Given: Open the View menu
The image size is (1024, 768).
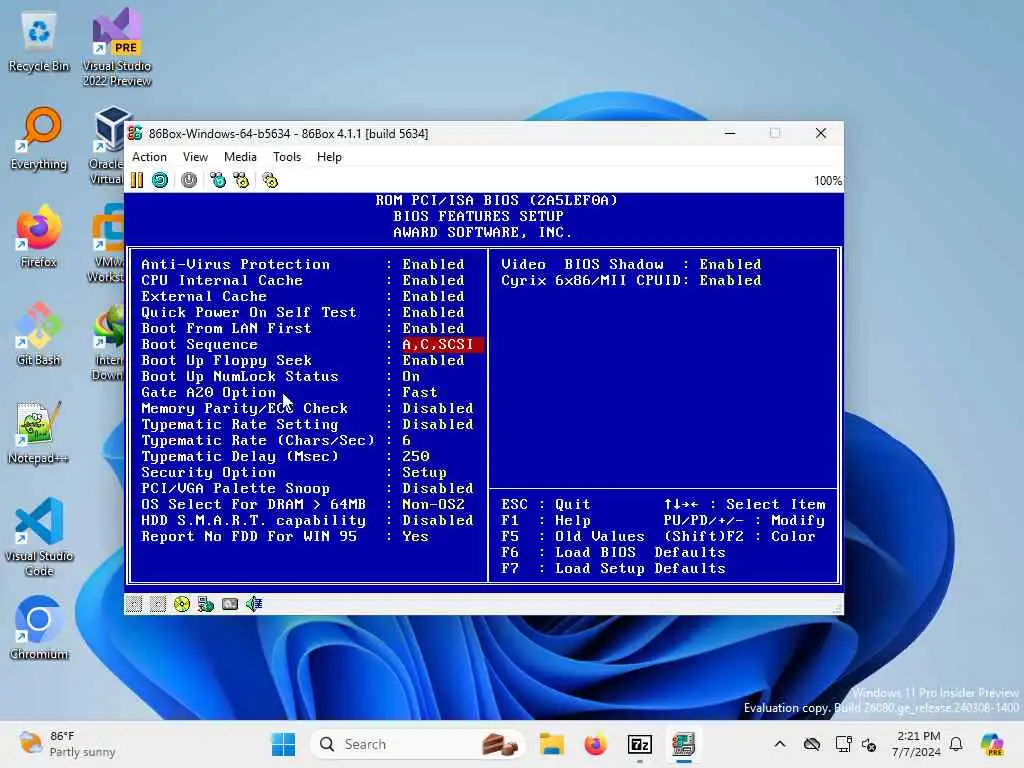Looking at the screenshot, I should coord(195,157).
